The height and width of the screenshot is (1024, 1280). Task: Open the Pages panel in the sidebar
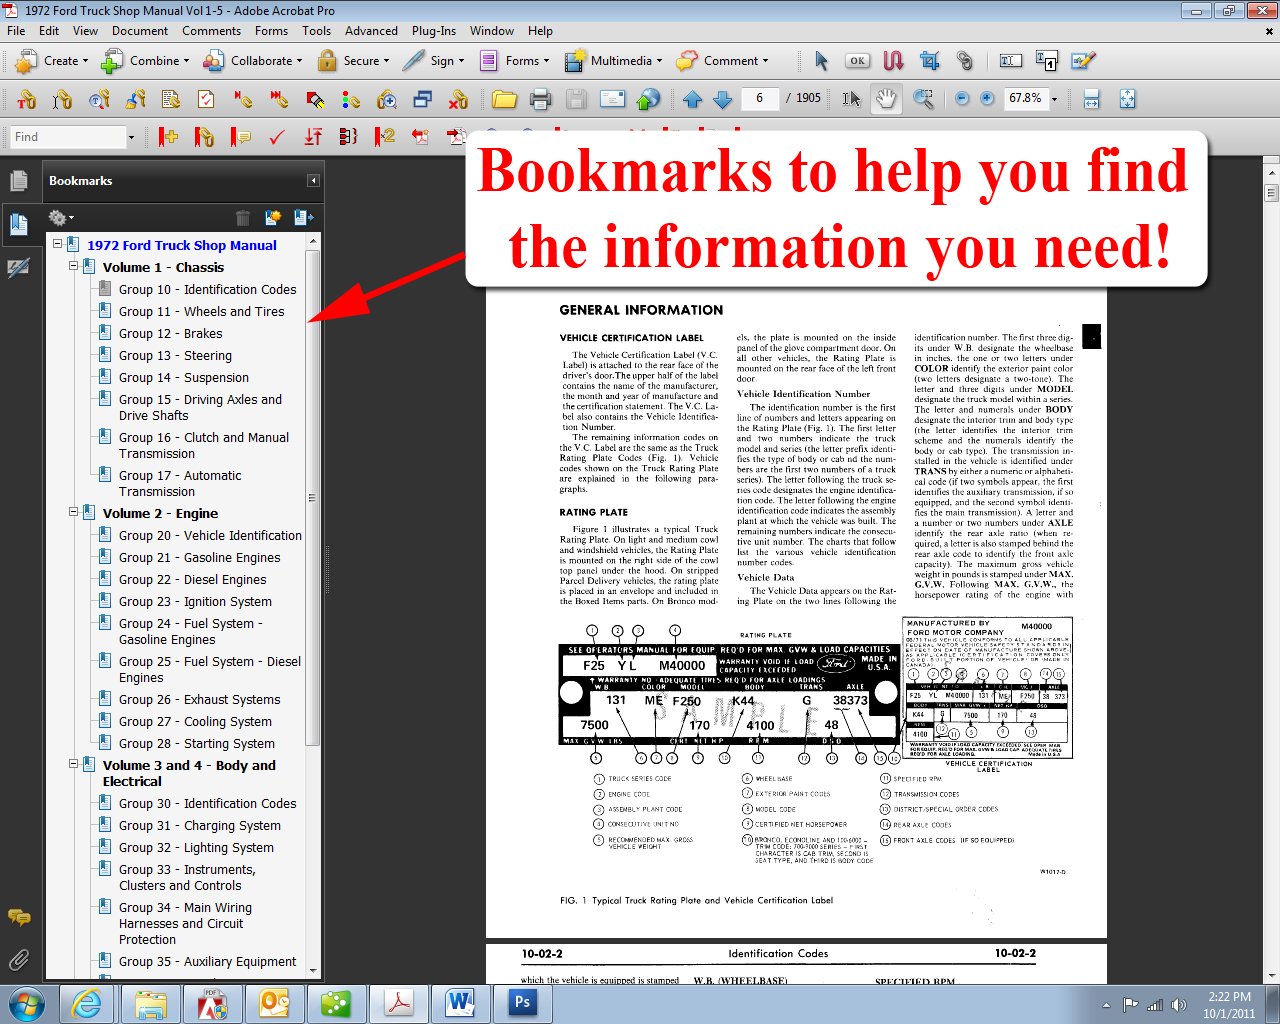tap(20, 180)
